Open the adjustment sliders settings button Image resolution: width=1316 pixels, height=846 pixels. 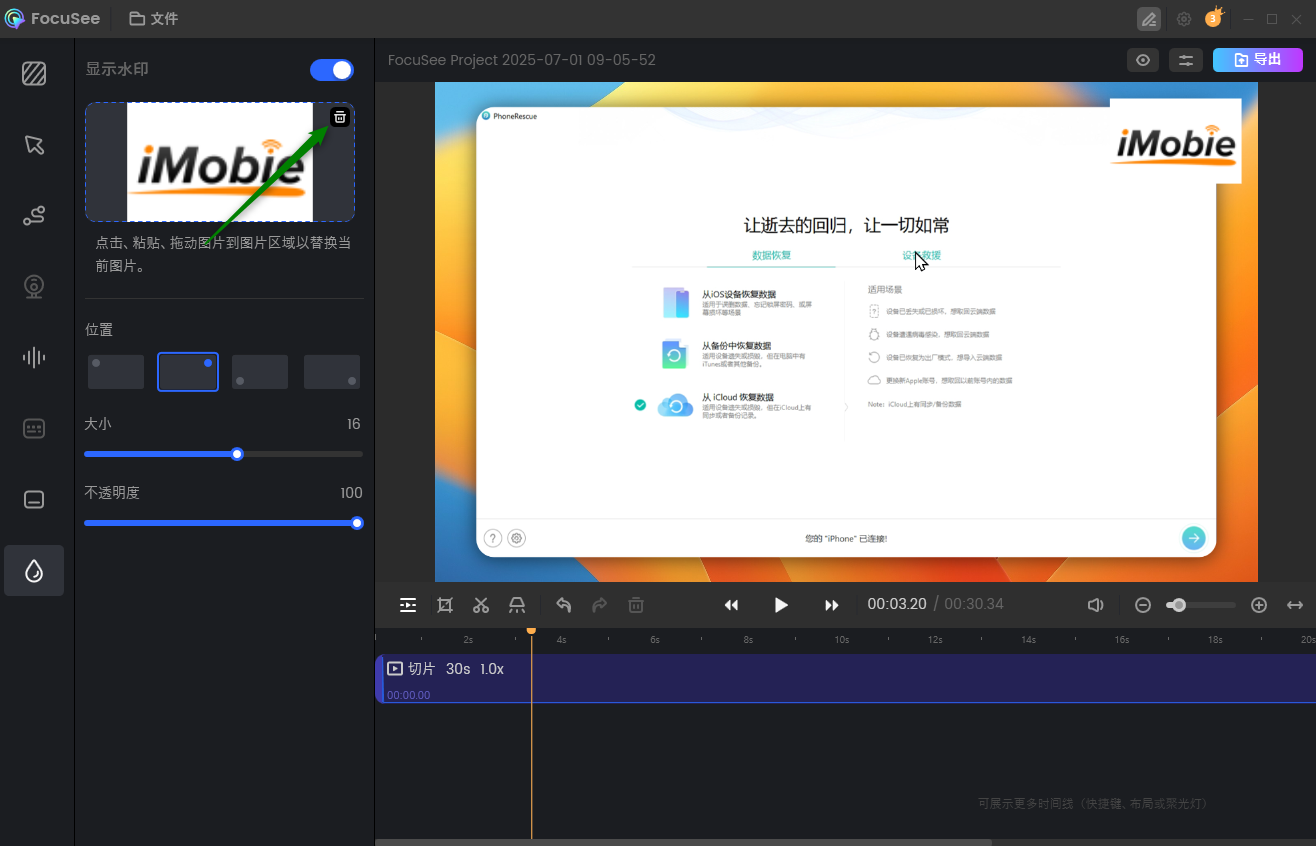tap(1186, 60)
